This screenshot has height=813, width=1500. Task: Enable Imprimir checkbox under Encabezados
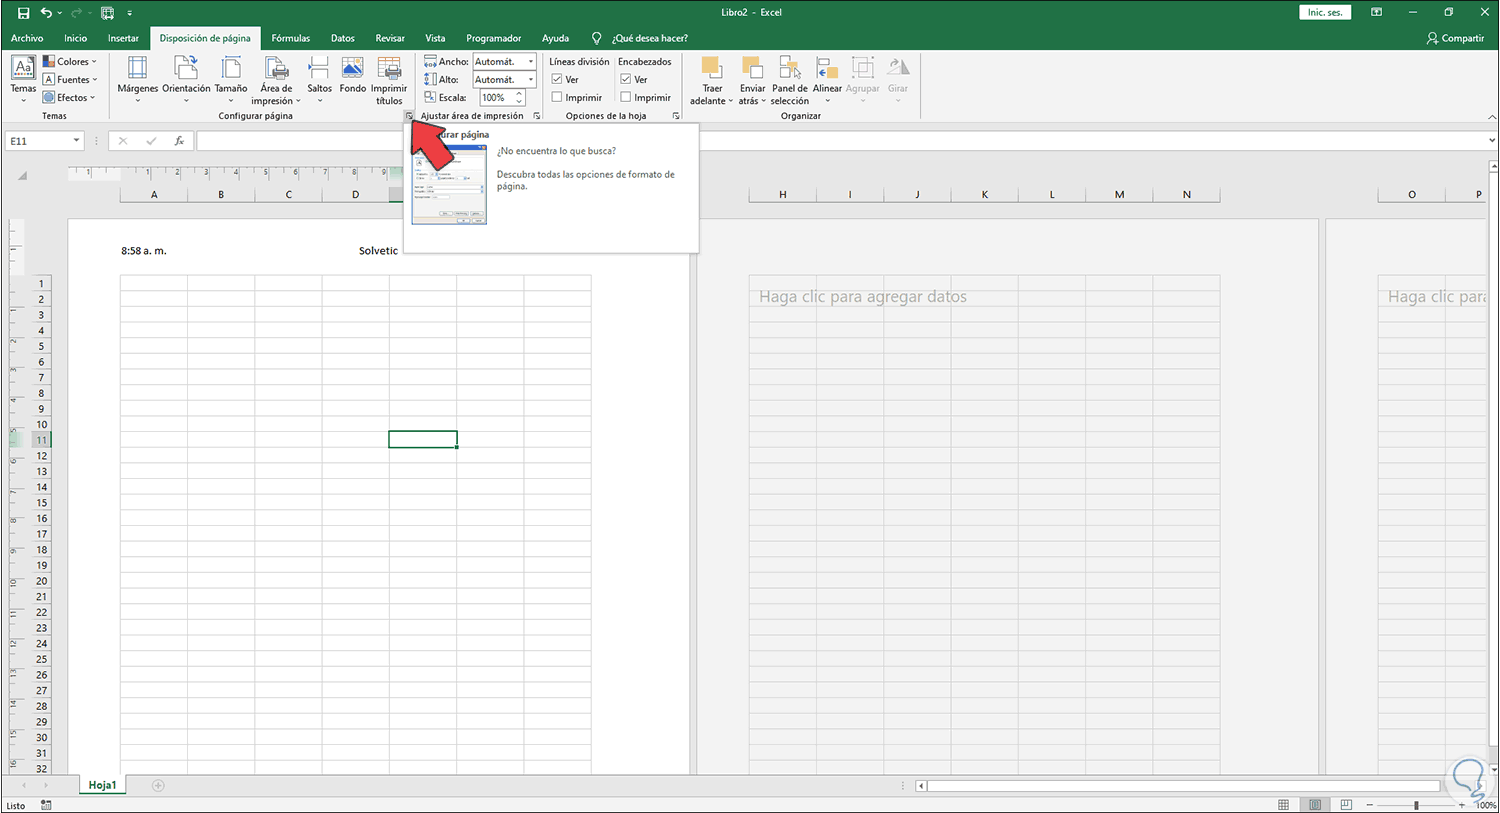coord(626,98)
